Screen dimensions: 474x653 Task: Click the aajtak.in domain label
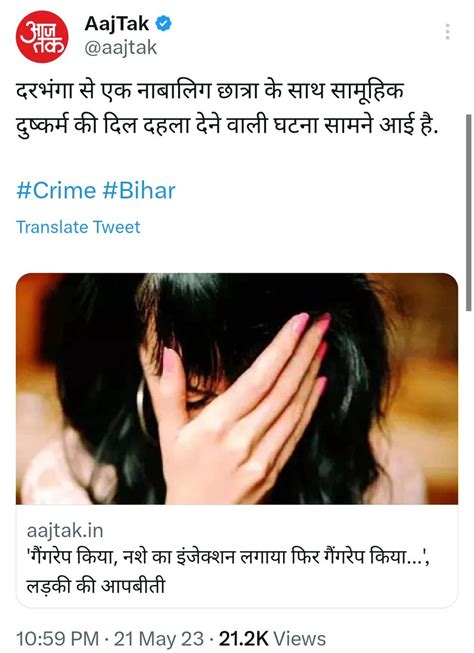pyautogui.click(x=65, y=531)
